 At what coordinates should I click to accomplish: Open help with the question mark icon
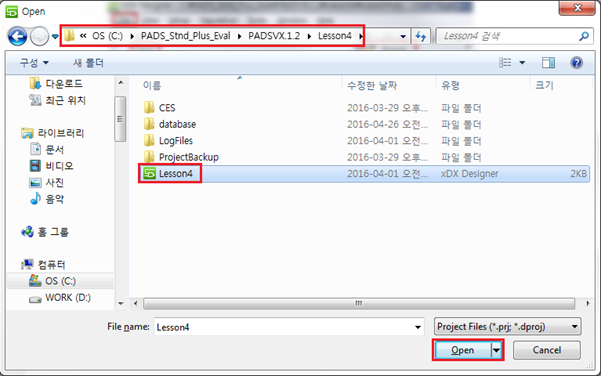click(x=576, y=62)
